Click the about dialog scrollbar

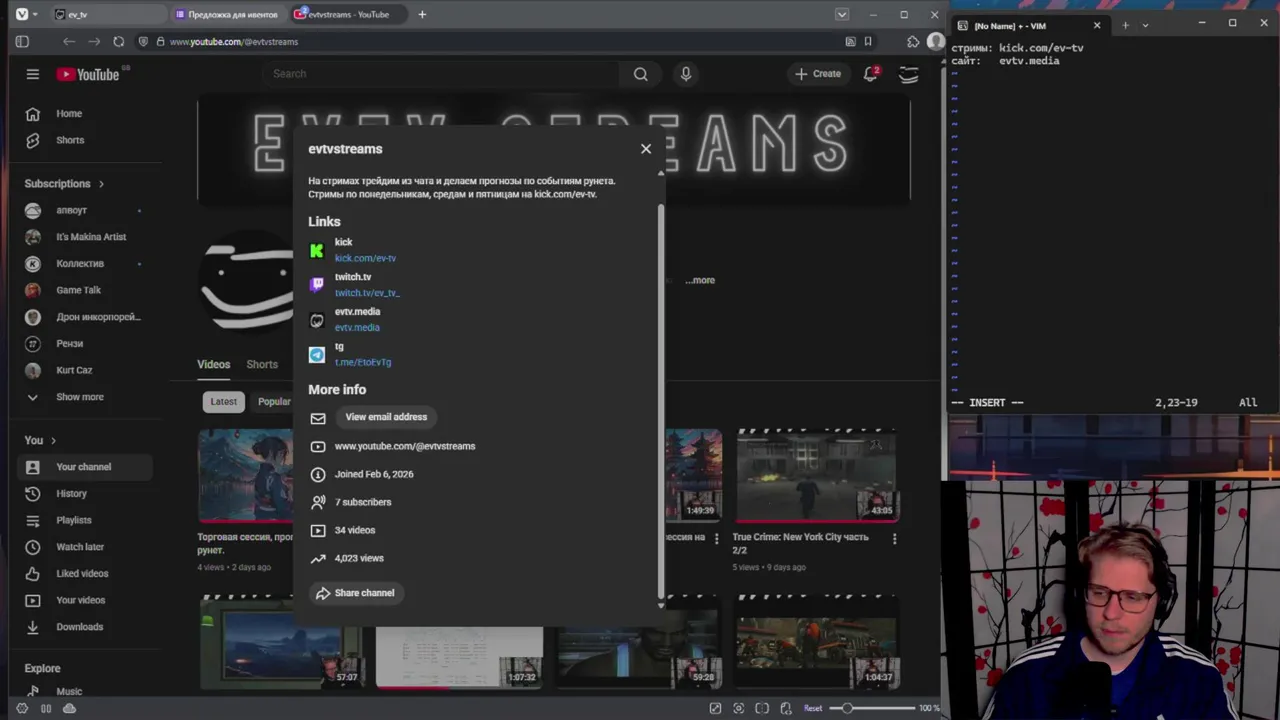660,400
